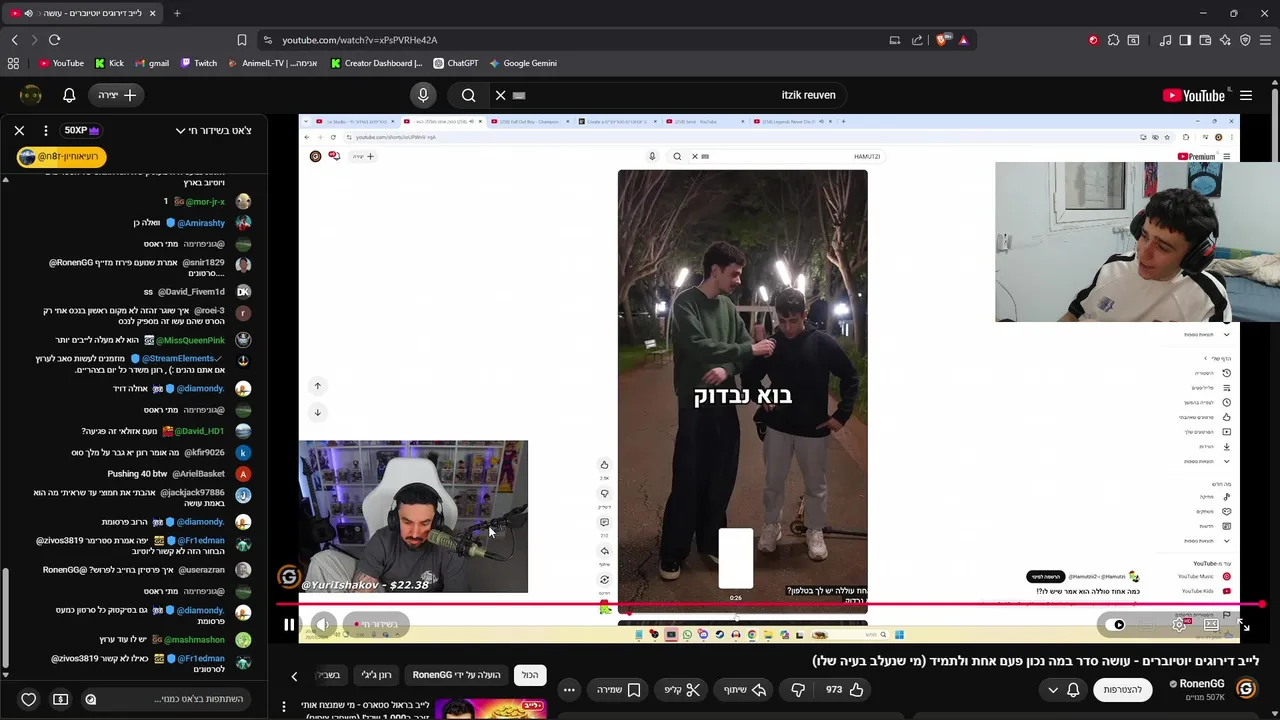Open account avatar menu
This screenshot has height=720, width=1280.
point(31,95)
